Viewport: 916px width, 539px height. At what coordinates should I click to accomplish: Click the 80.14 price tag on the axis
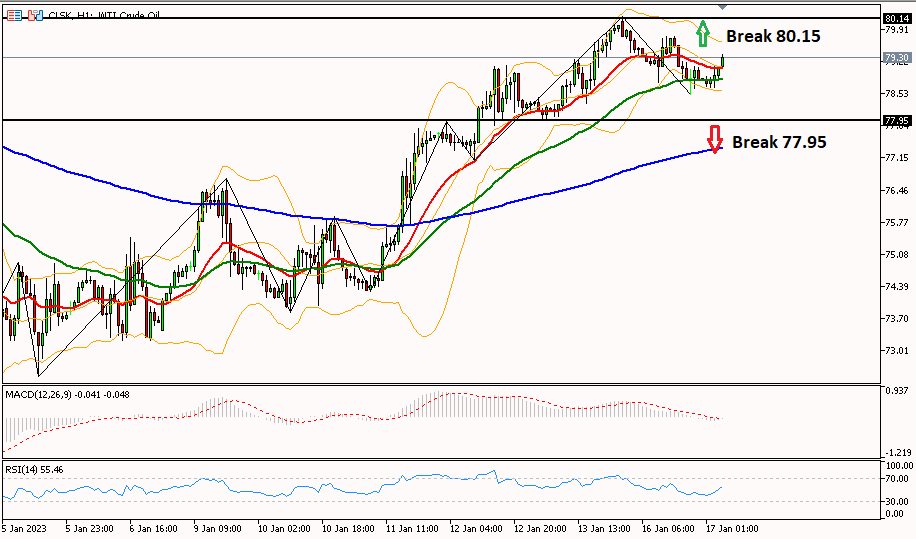[896, 18]
